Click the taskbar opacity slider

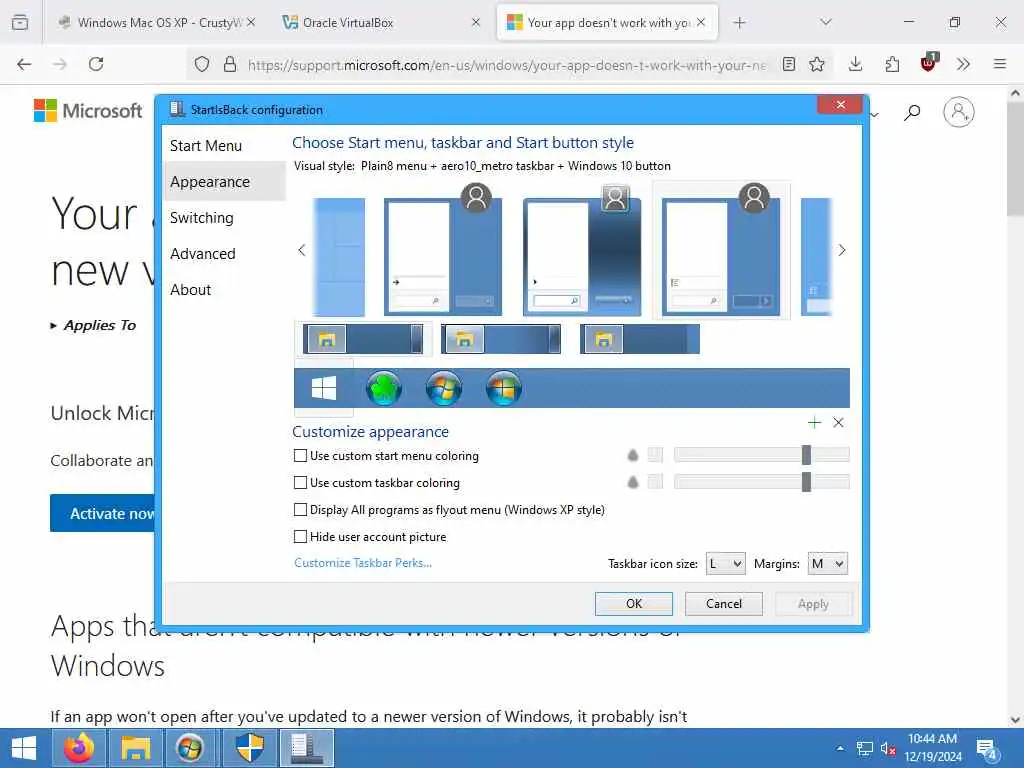pos(761,482)
